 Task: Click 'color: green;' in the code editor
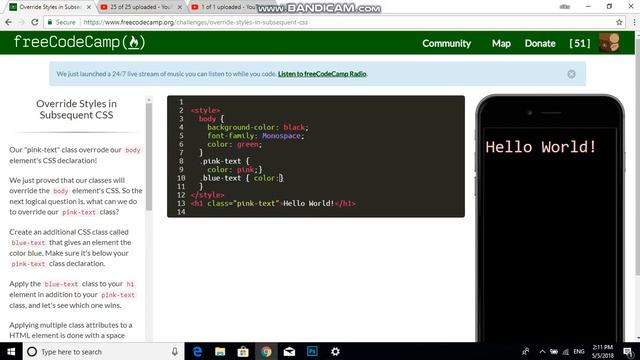[234, 144]
